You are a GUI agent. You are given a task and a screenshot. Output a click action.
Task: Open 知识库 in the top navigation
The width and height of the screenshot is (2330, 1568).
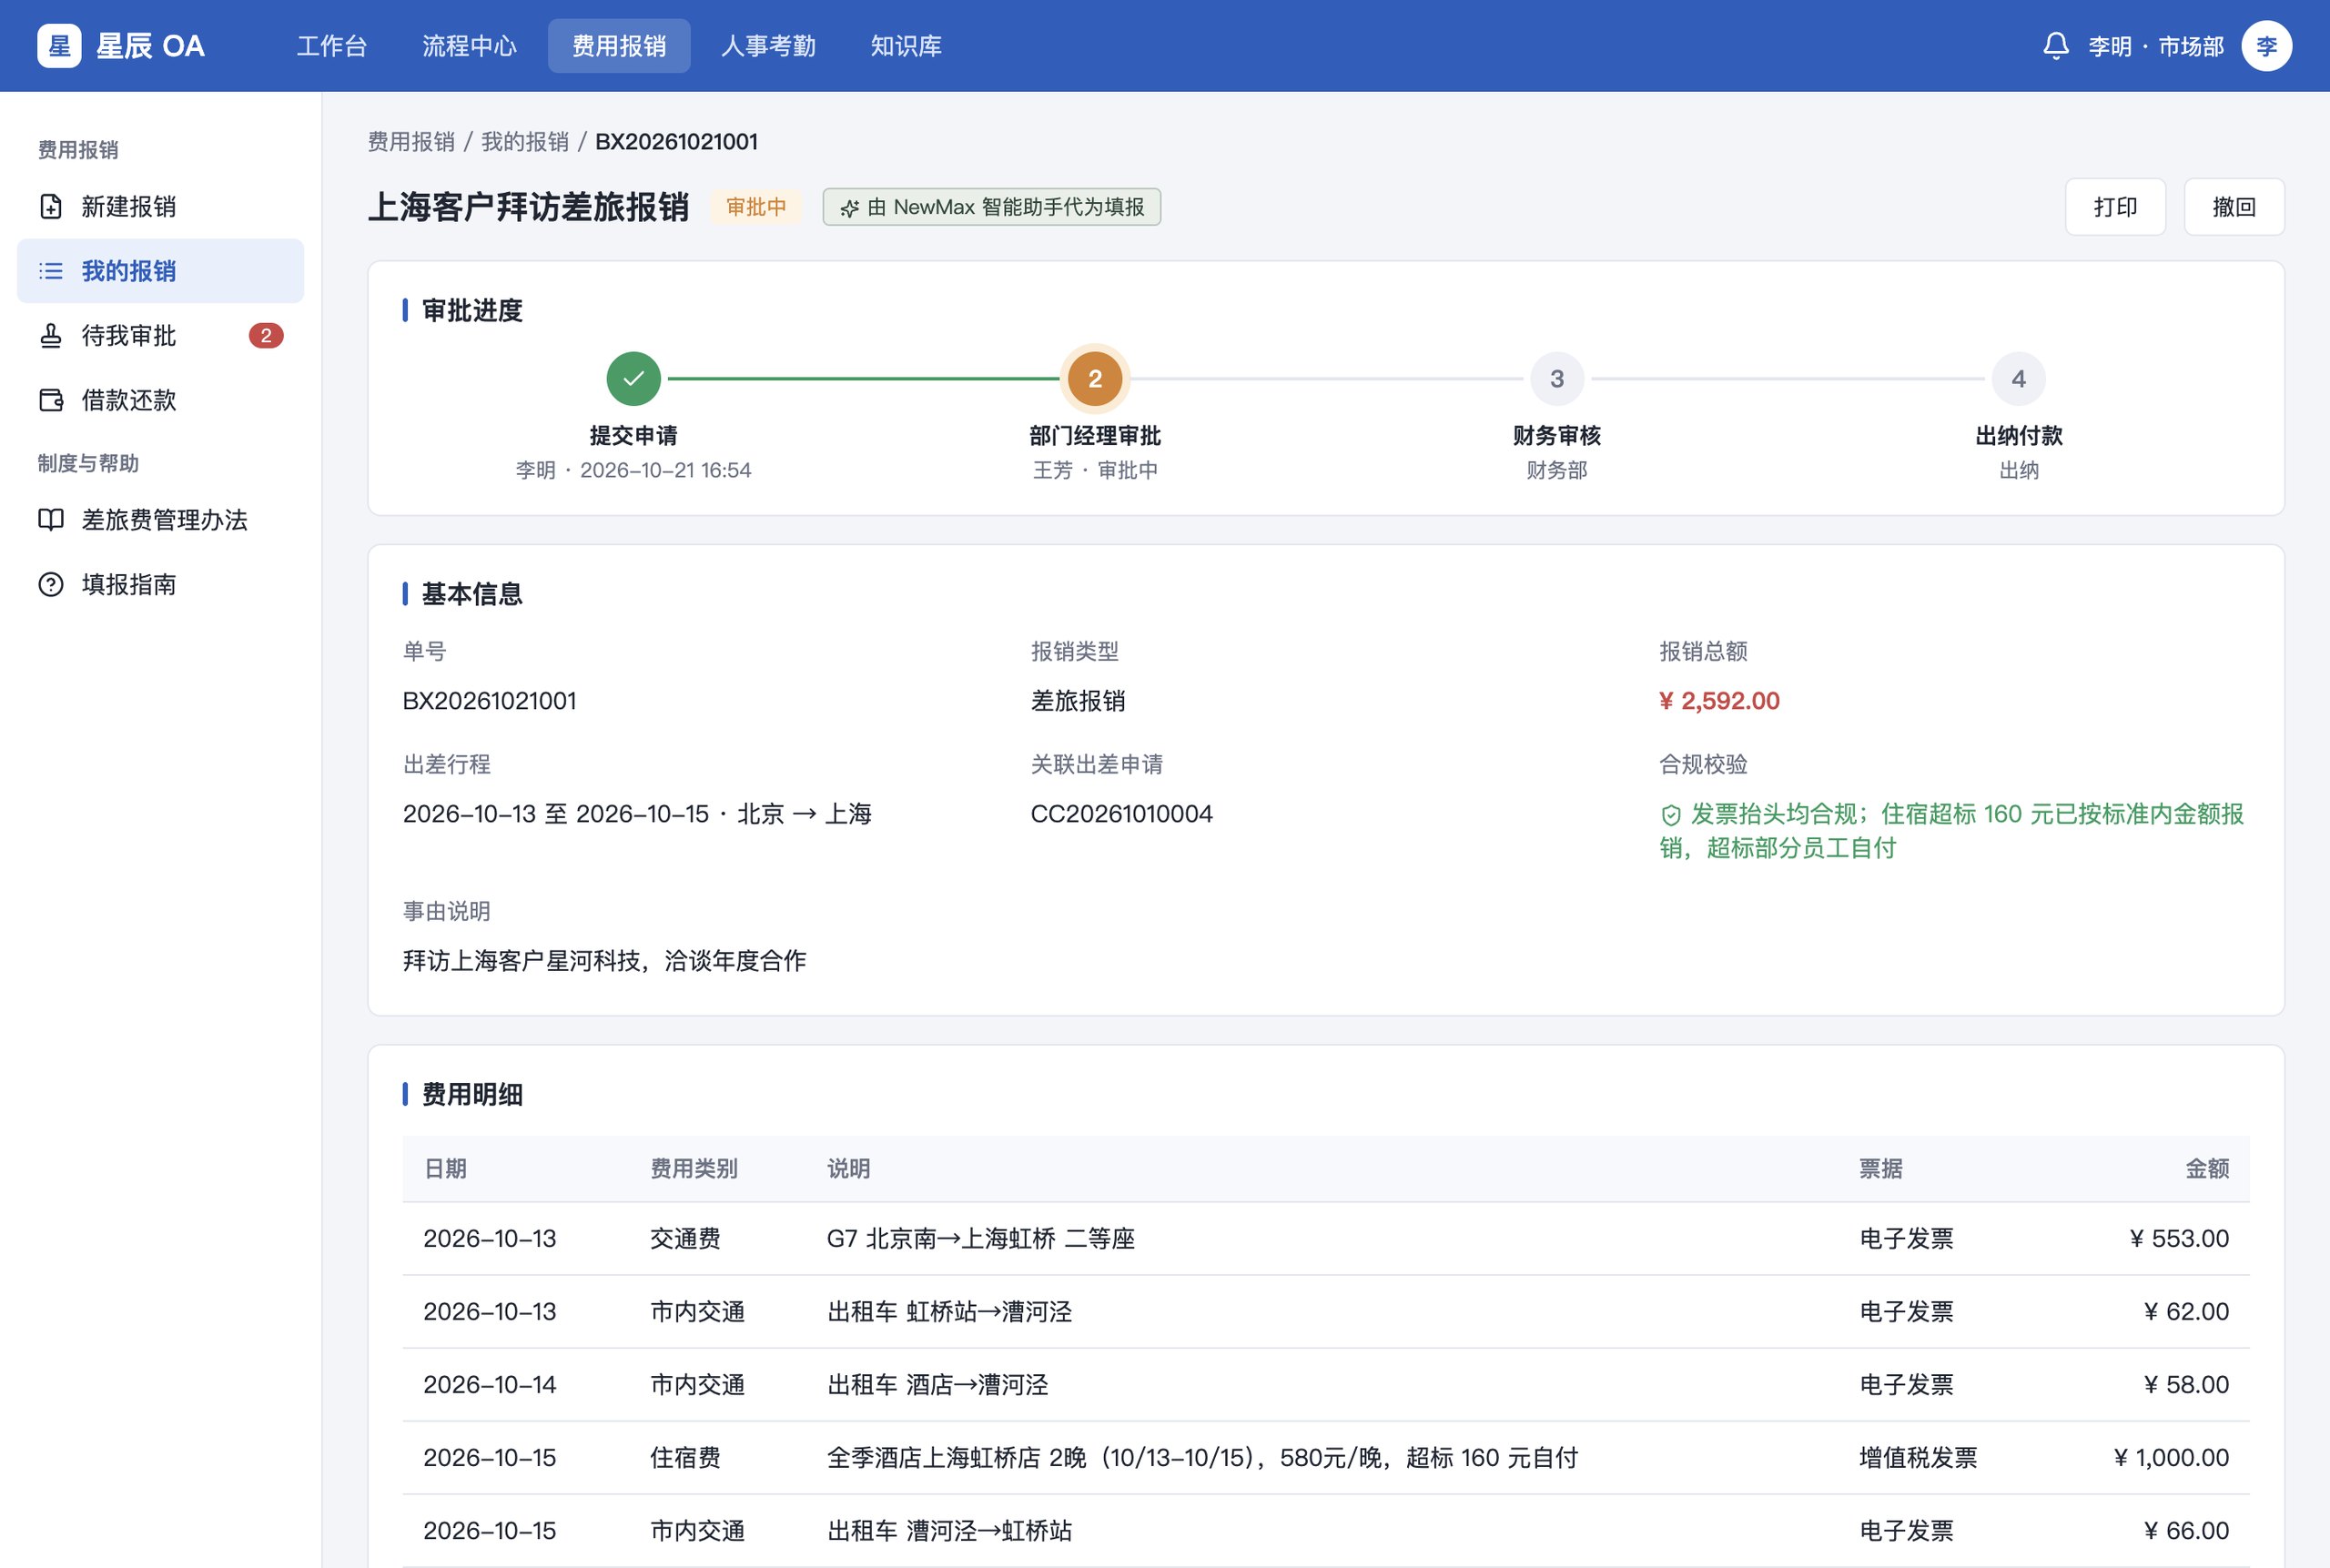906,46
